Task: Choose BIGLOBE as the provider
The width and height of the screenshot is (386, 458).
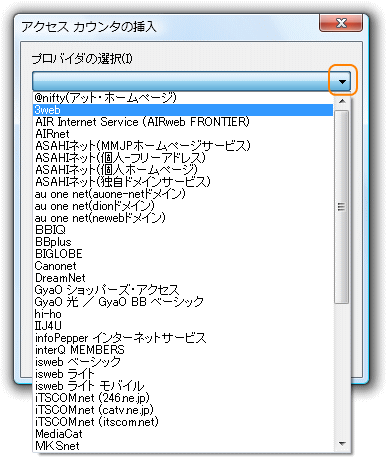Action: coord(183,254)
